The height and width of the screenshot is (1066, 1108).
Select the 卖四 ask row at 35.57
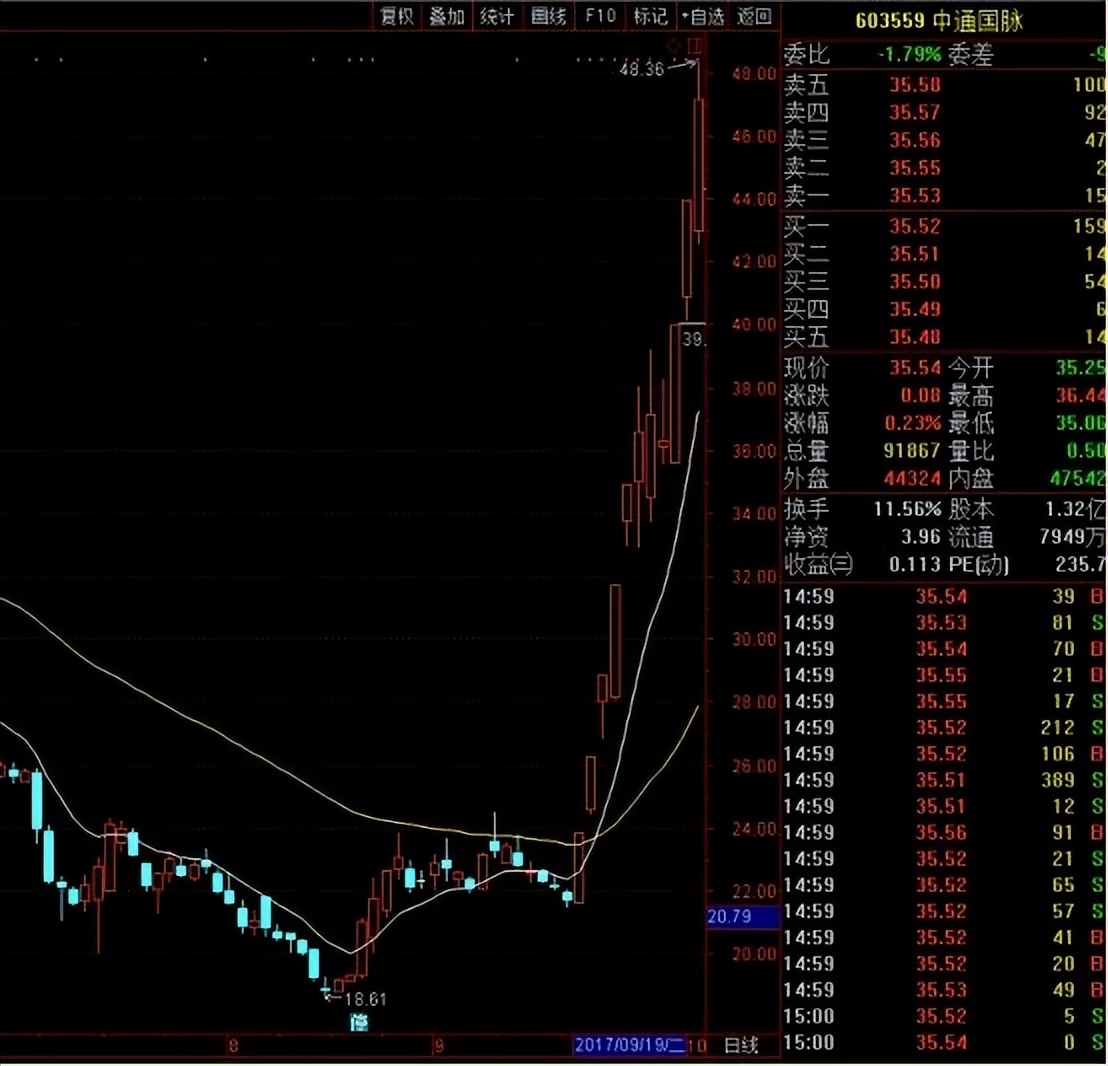tap(944, 112)
